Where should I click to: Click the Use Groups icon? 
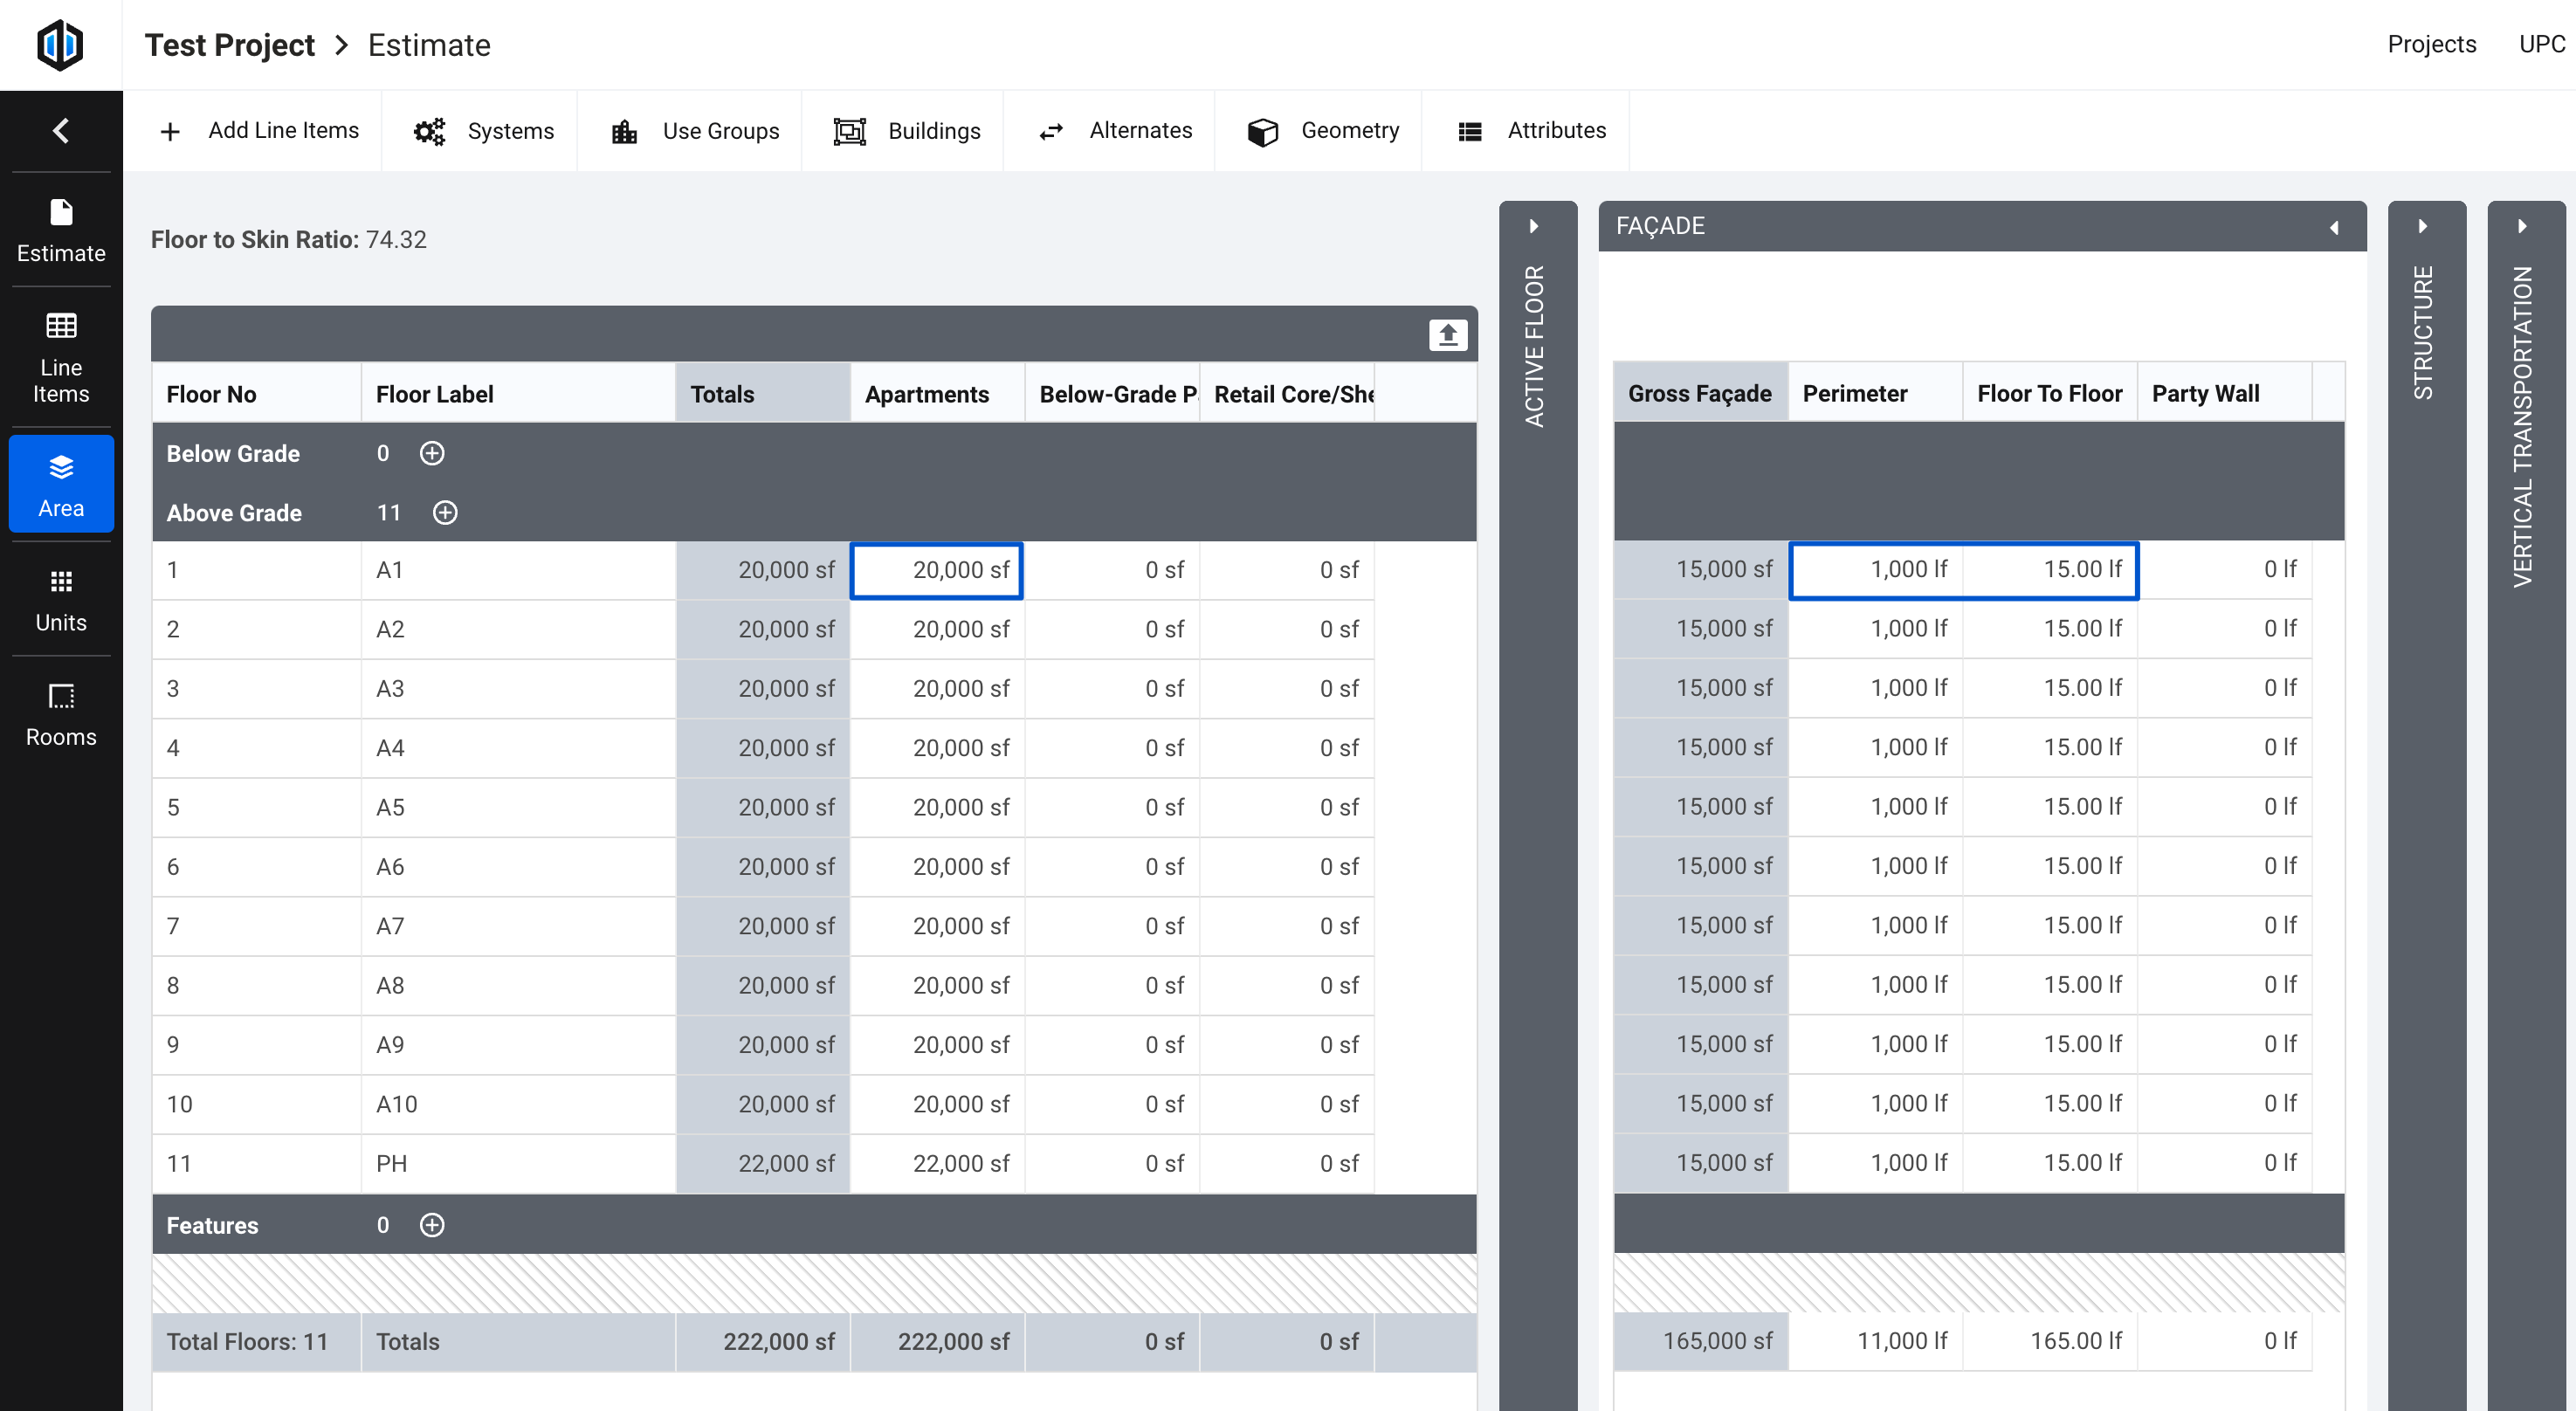click(x=624, y=130)
